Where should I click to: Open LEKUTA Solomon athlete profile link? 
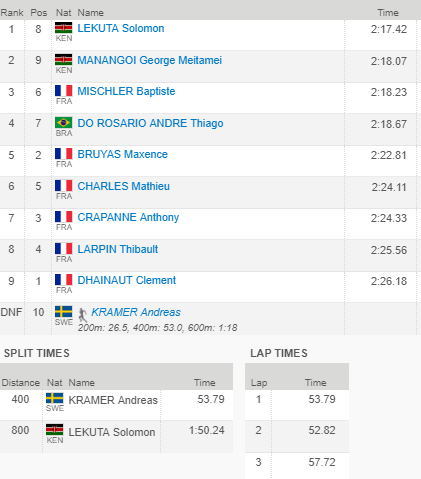(x=121, y=28)
